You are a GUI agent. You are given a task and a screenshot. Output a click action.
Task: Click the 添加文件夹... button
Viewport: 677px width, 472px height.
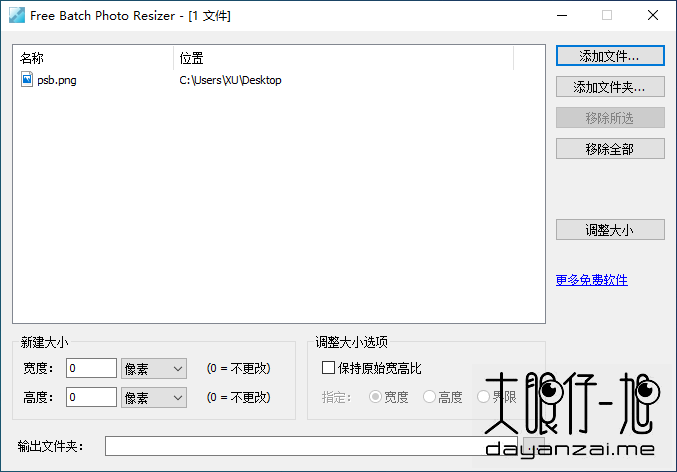pos(610,87)
